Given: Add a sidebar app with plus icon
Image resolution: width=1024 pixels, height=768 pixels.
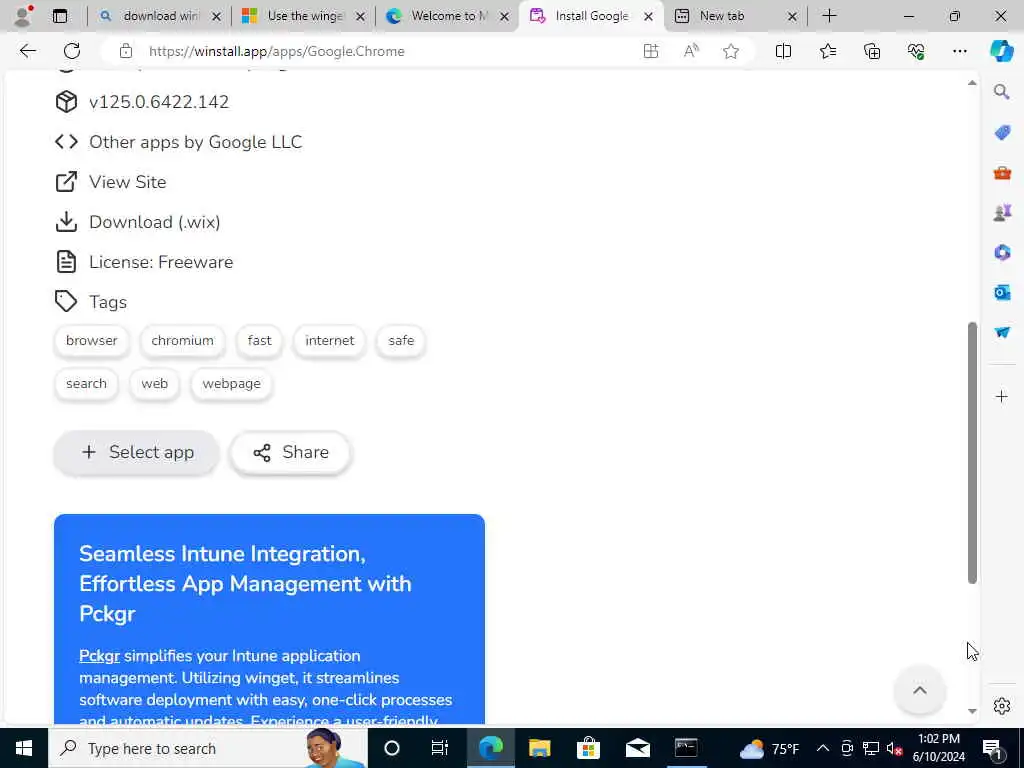Looking at the screenshot, I should [1001, 396].
